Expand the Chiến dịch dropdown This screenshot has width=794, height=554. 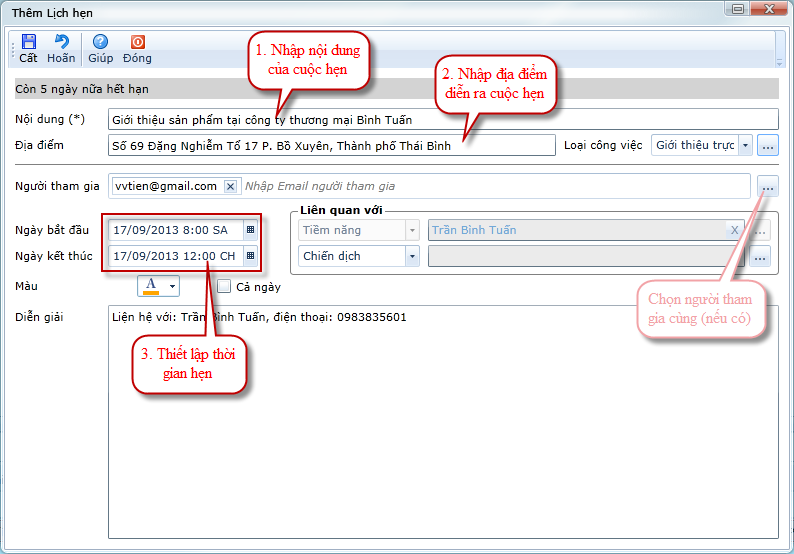412,256
